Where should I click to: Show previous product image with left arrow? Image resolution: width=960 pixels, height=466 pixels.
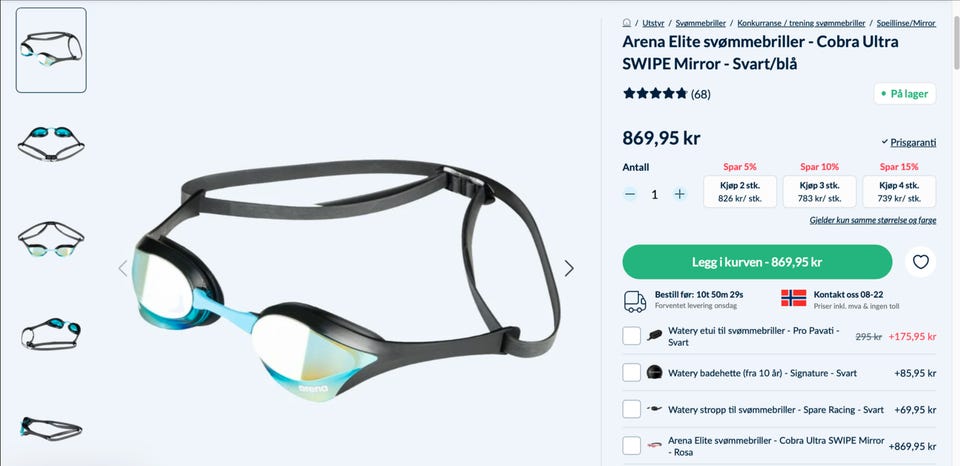pyautogui.click(x=122, y=268)
